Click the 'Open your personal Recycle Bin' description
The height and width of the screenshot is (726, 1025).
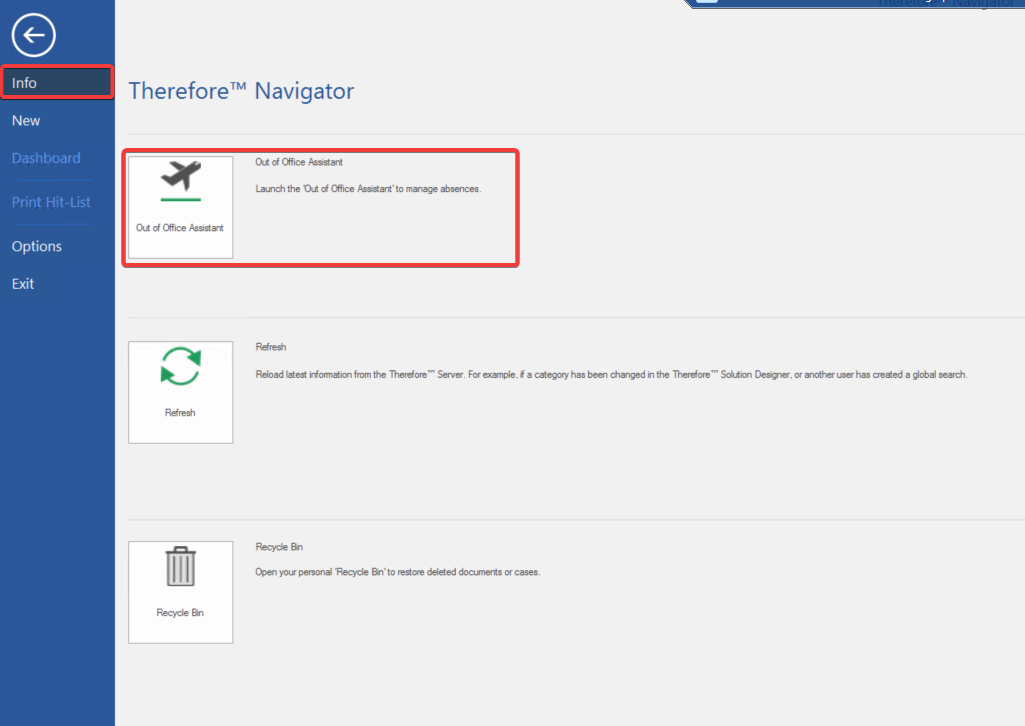(397, 572)
